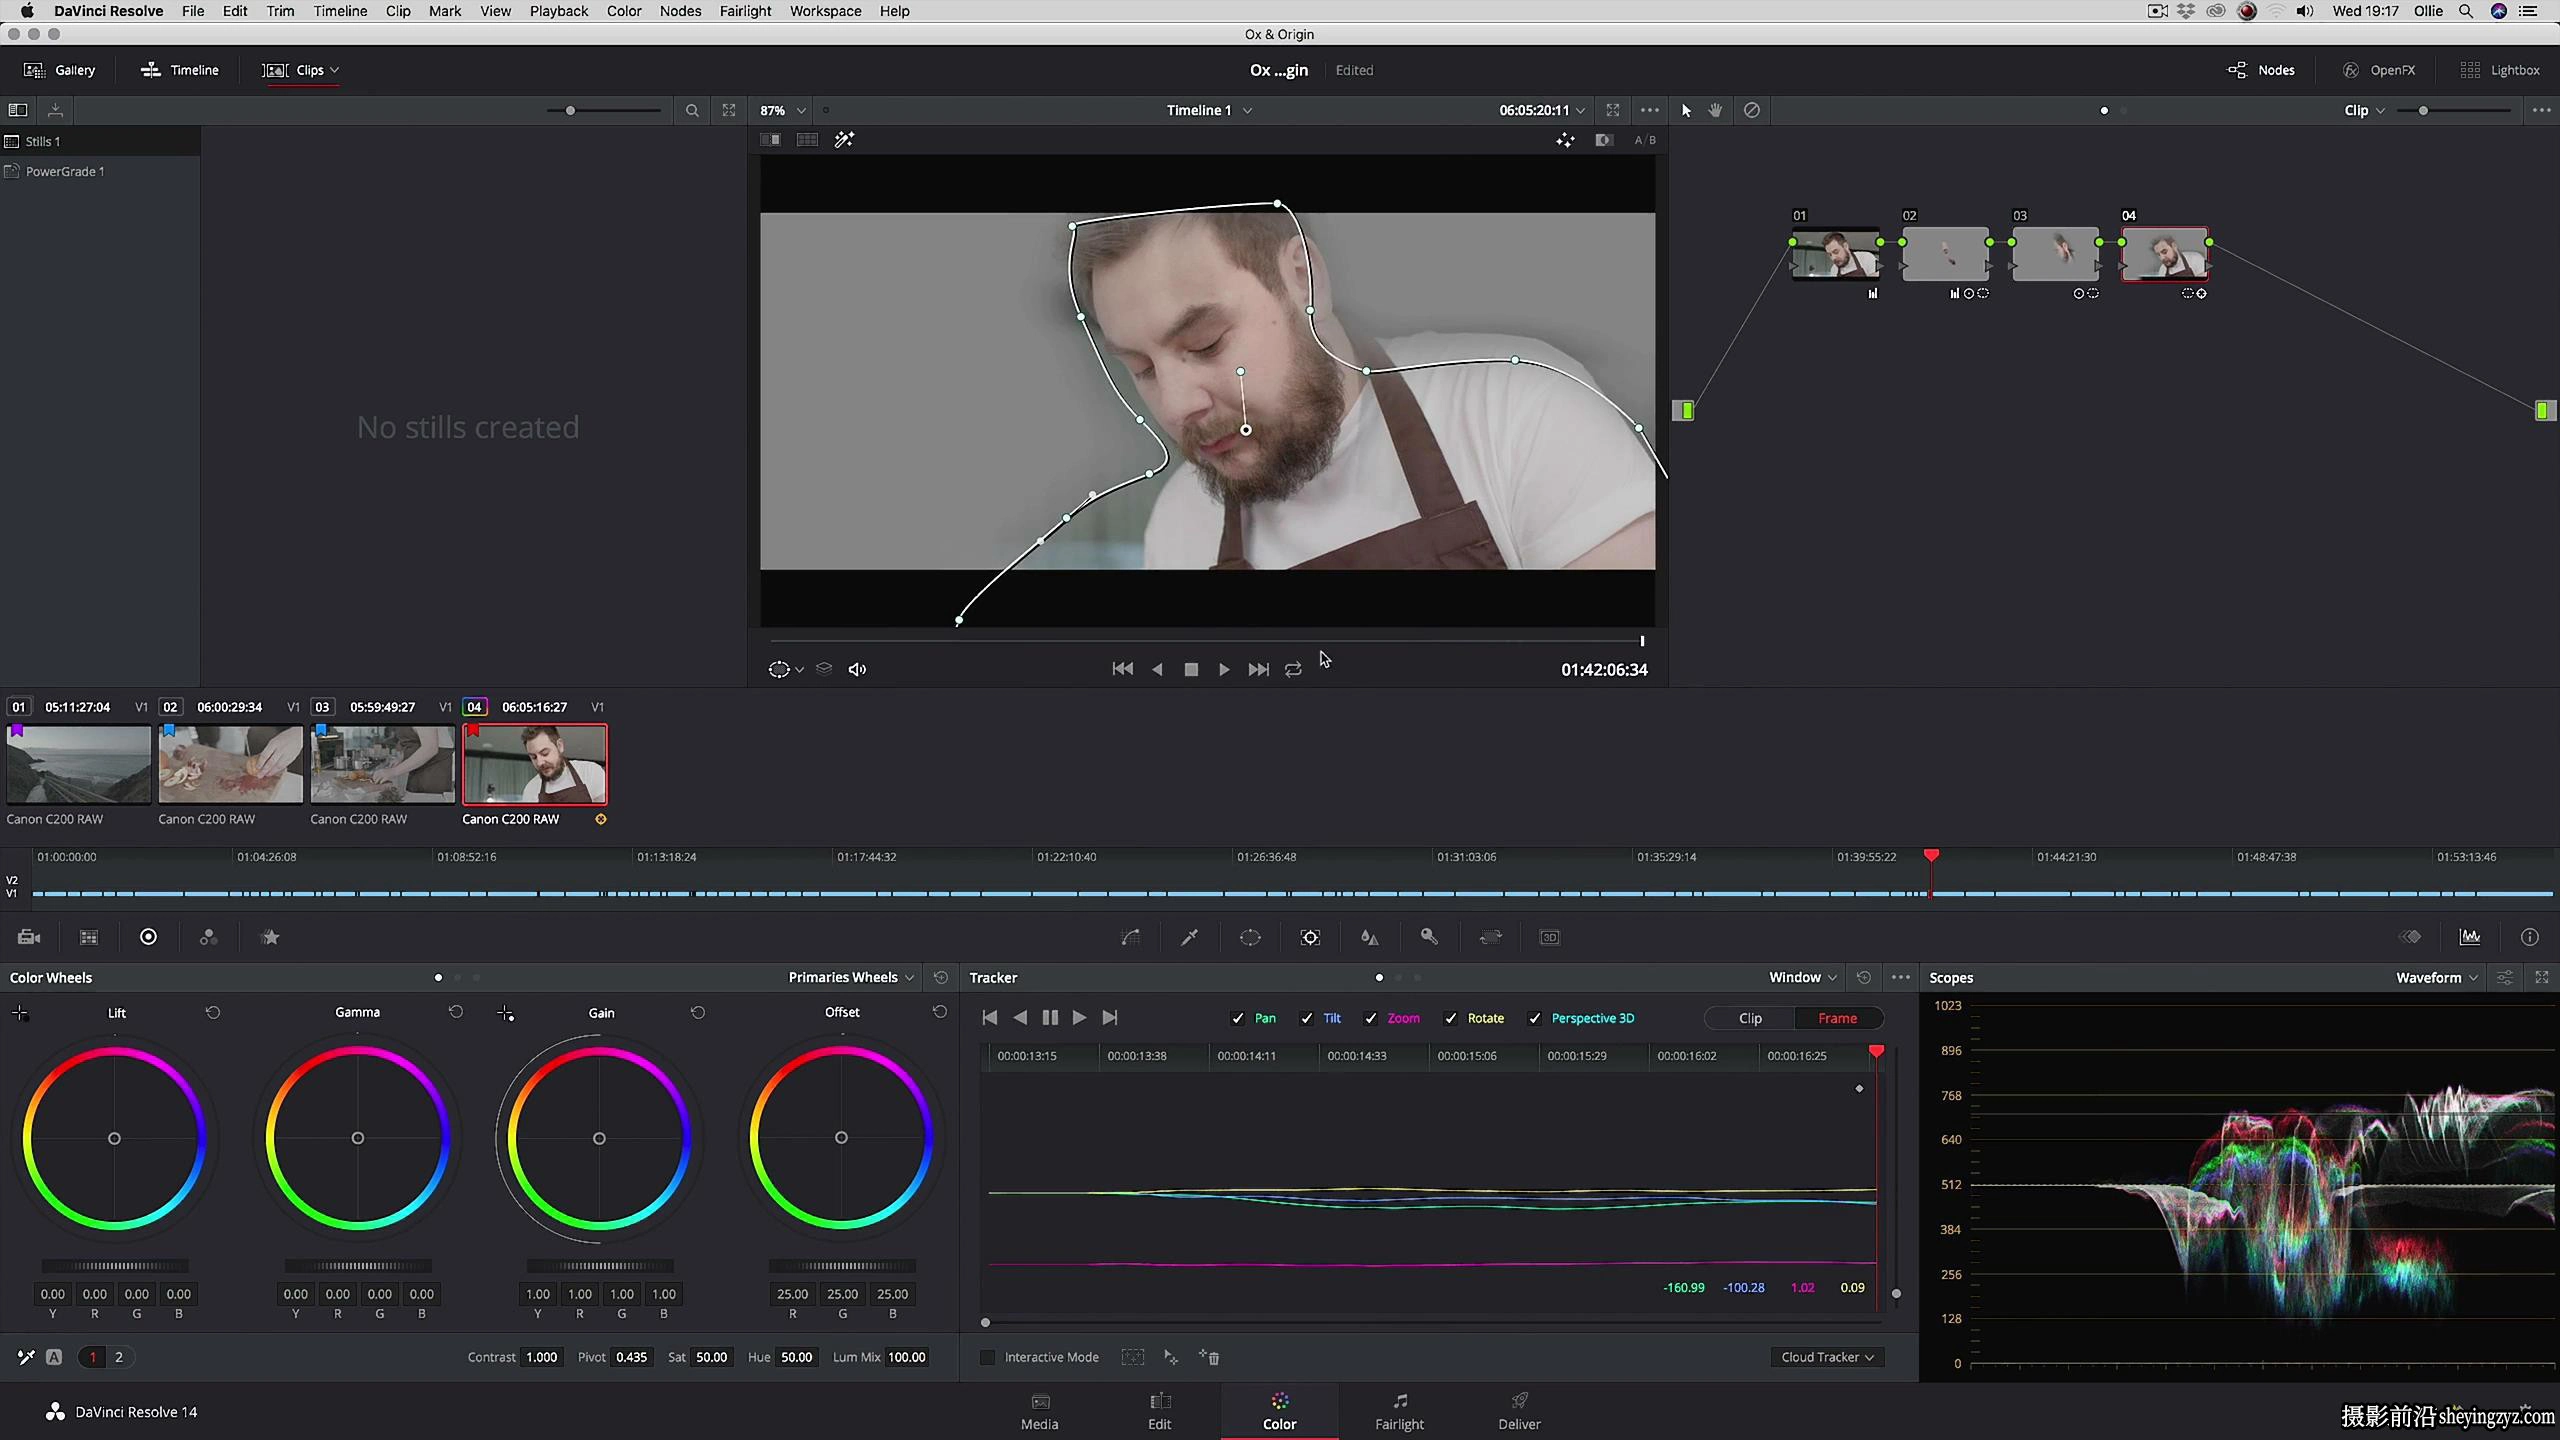Viewport: 2560px width, 1440px height.
Task: Open the Curves palette icon
Action: point(1130,937)
